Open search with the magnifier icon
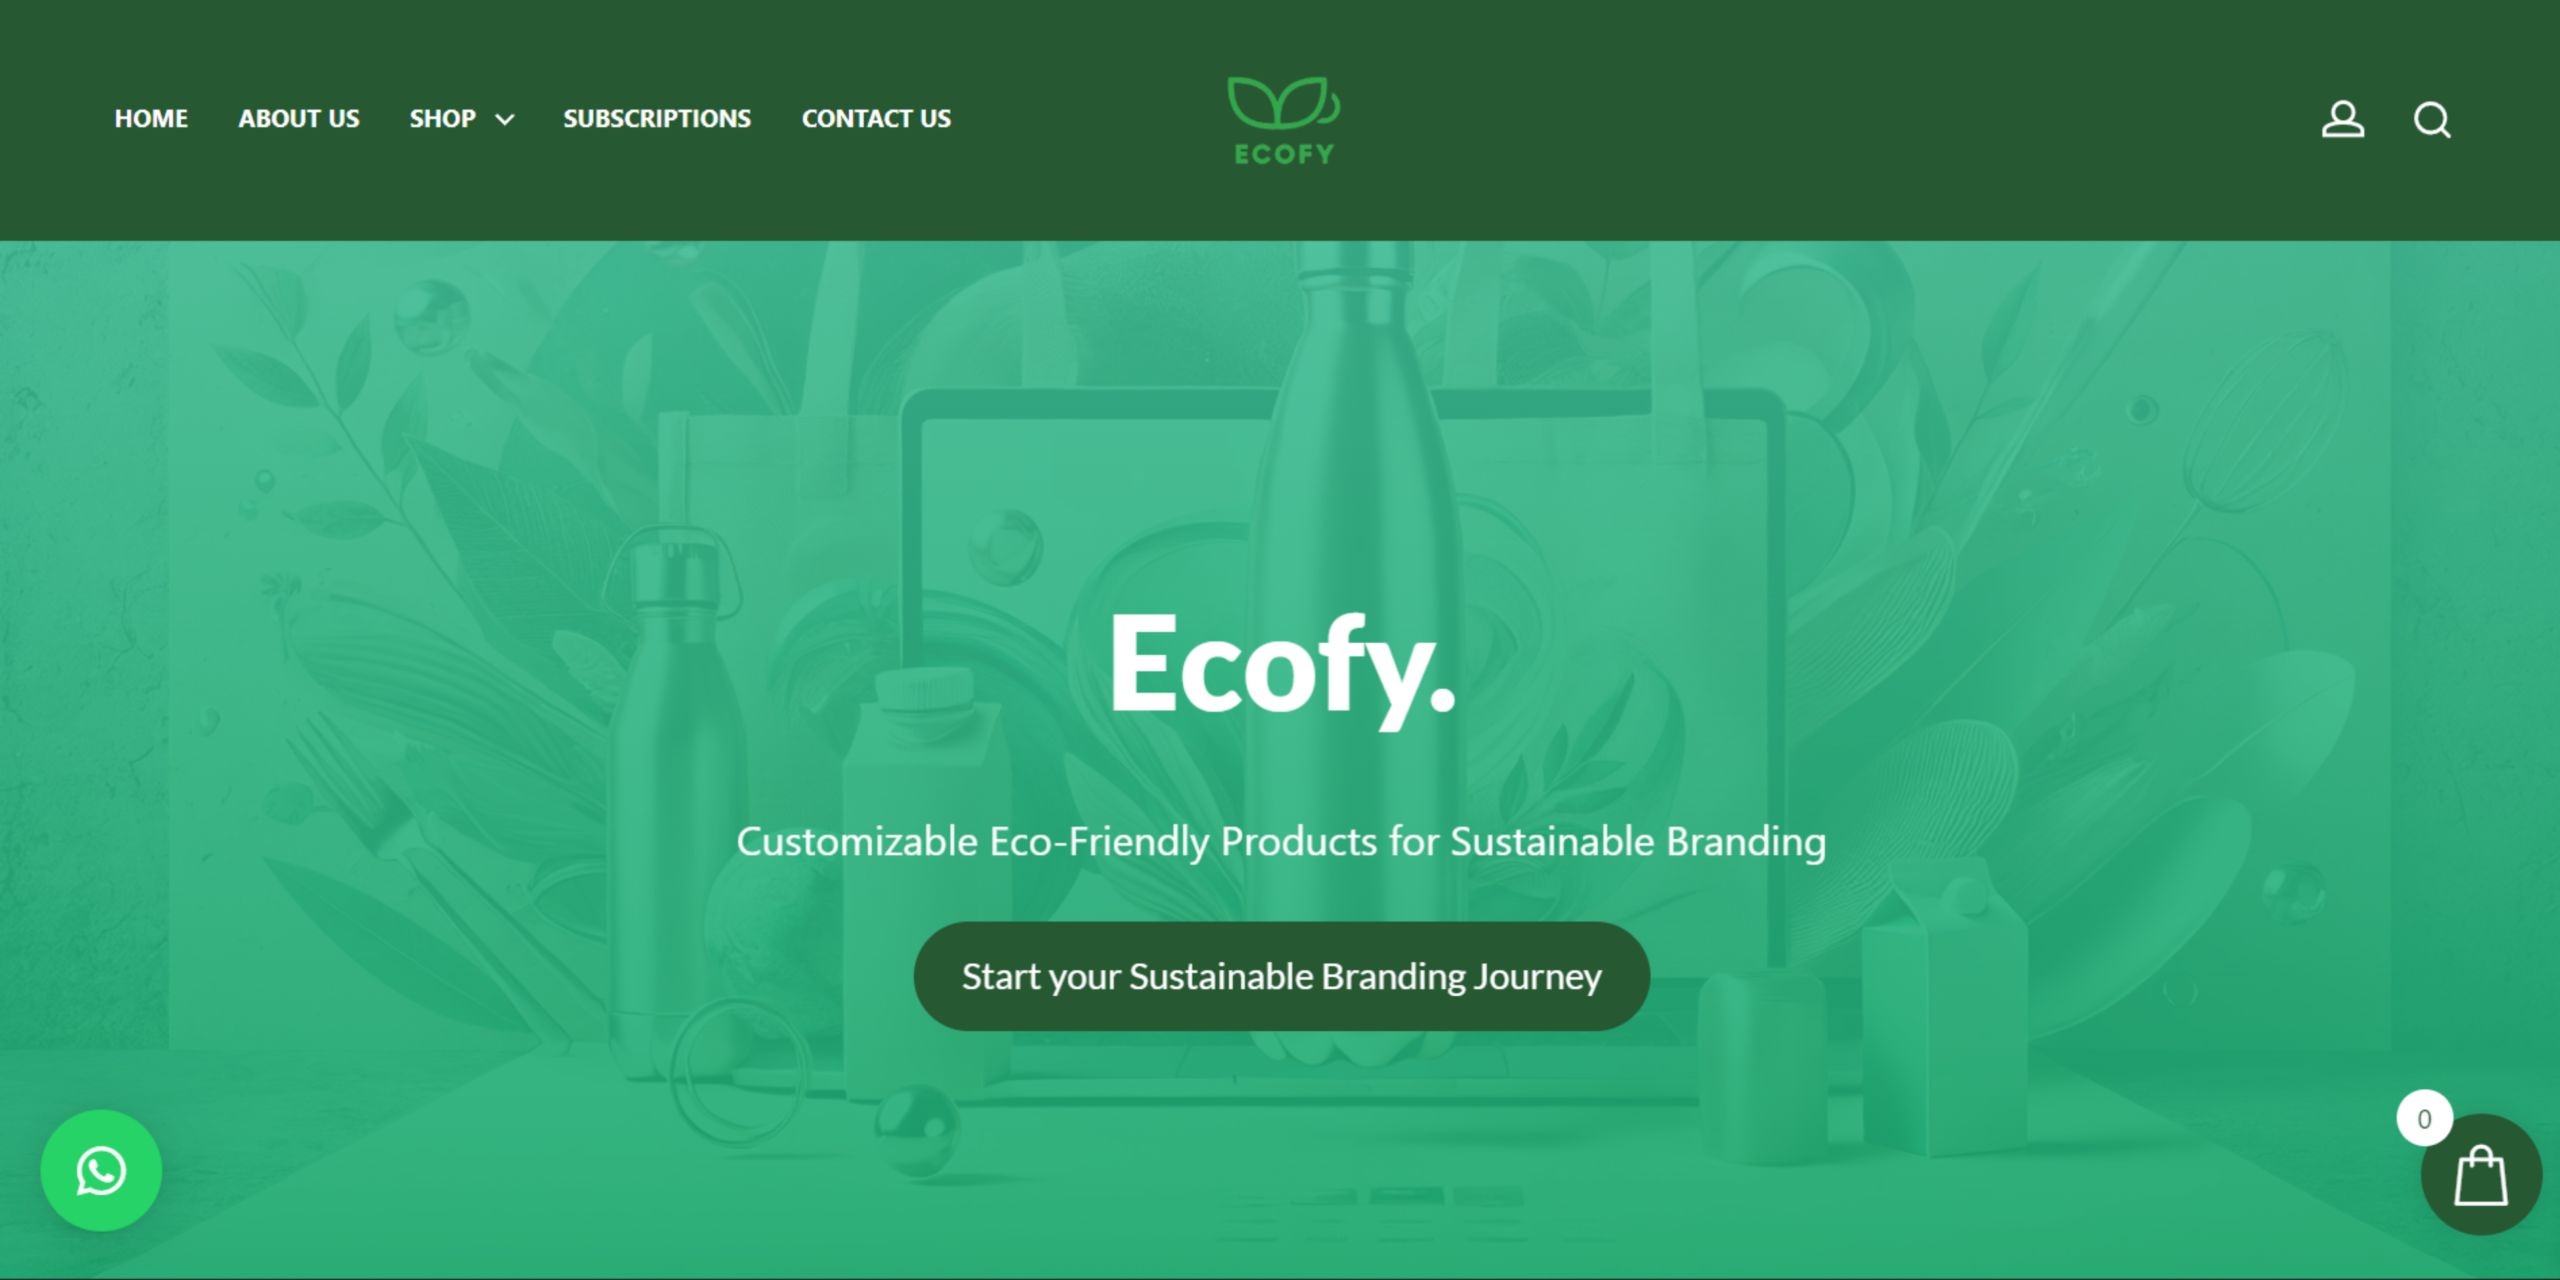Viewport: 2560px width, 1280px height. click(2432, 119)
